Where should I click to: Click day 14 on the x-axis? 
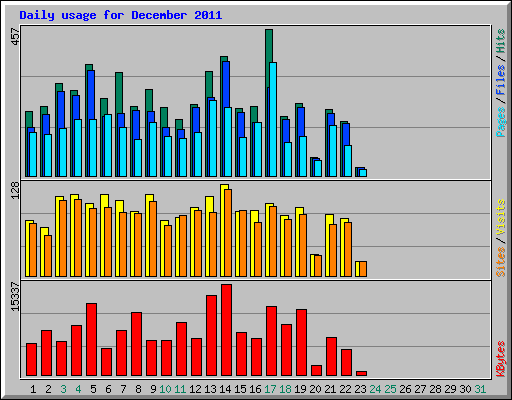point(225,389)
